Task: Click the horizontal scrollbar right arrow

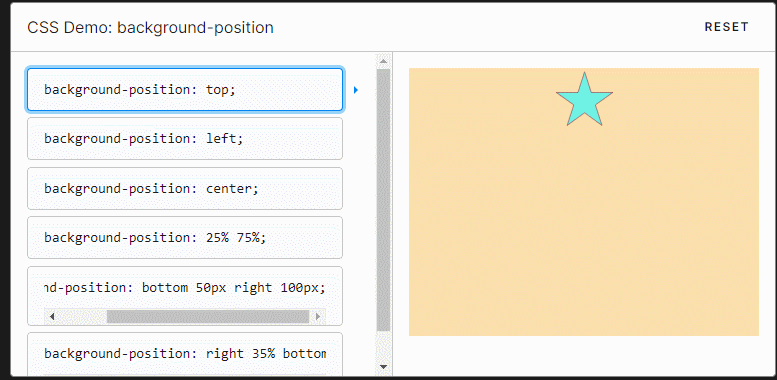Action: (x=318, y=317)
